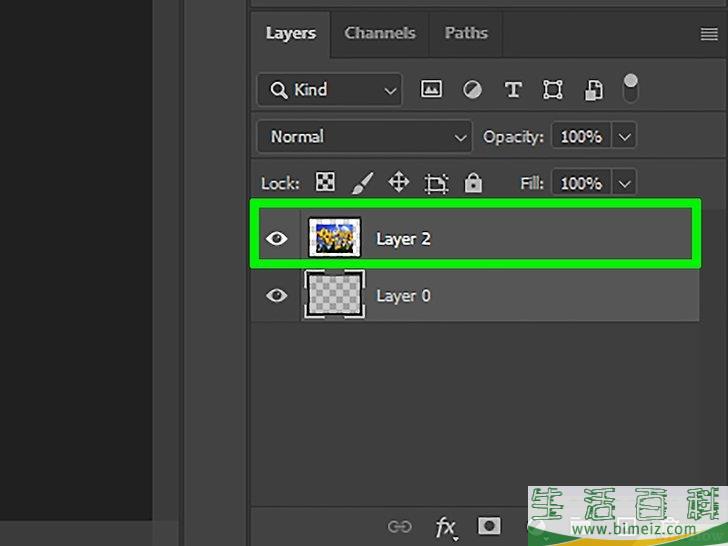Filter for type layers icon
Viewport: 728px width, 546px height.
click(513, 90)
